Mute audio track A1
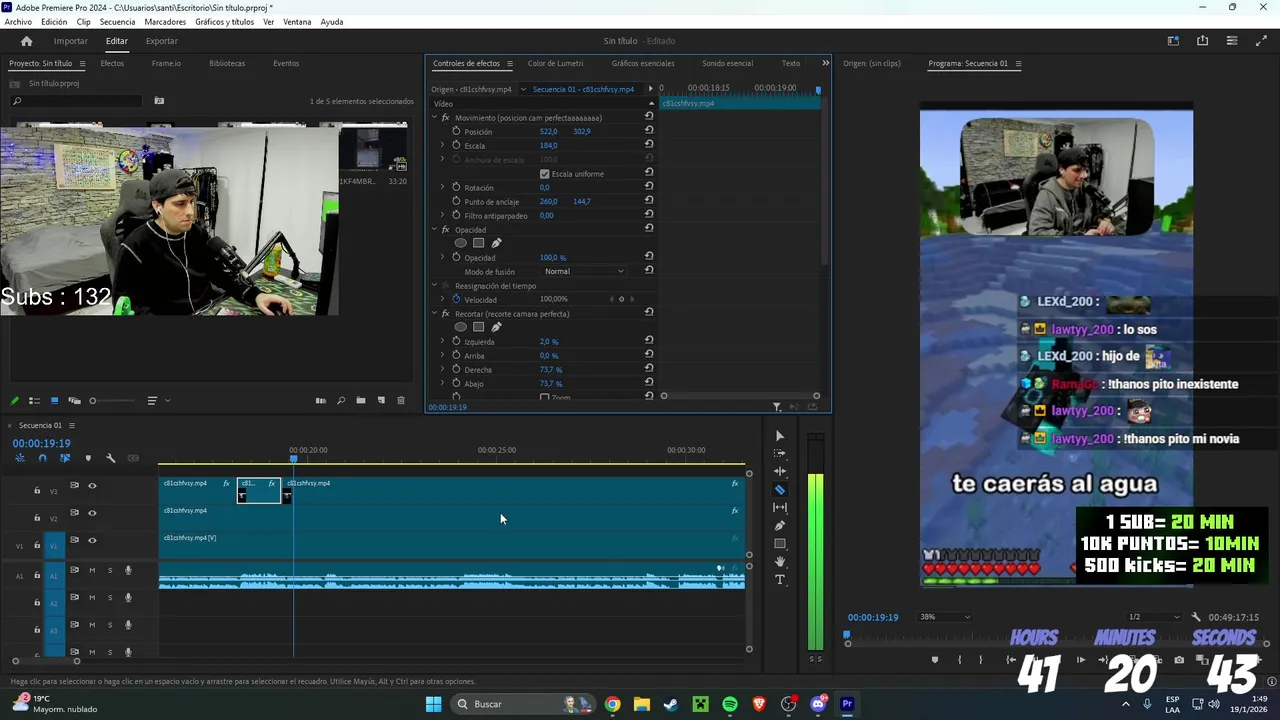The image size is (1280, 720). [92, 571]
